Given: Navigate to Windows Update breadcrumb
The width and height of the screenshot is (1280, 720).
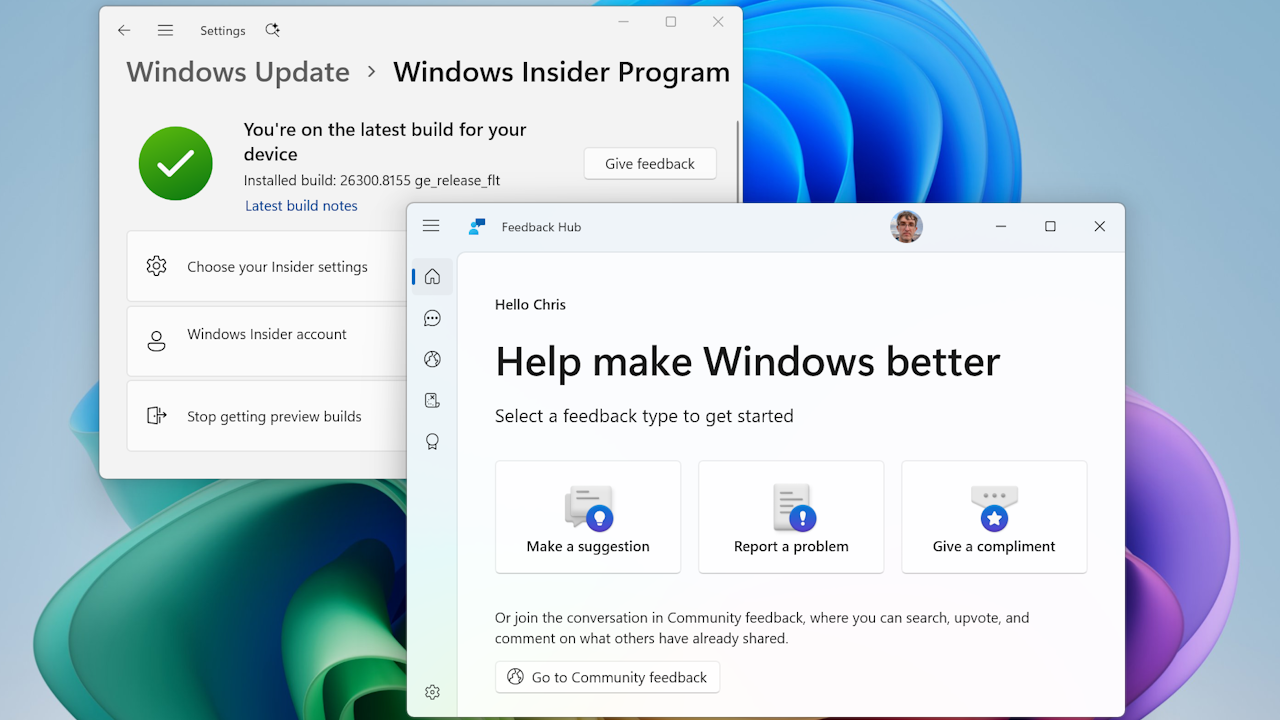Looking at the screenshot, I should click(x=238, y=72).
